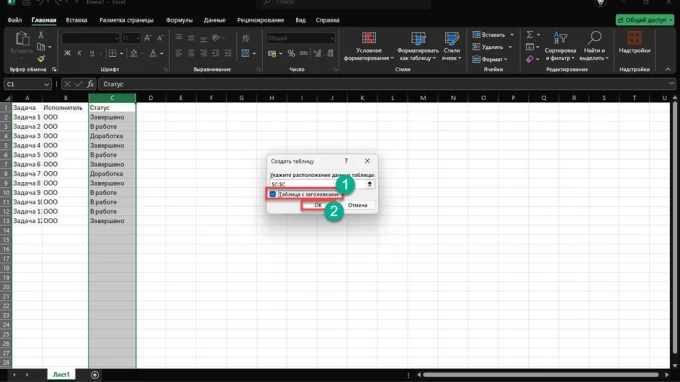Click the Отмена button in dialog

pyautogui.click(x=357, y=205)
